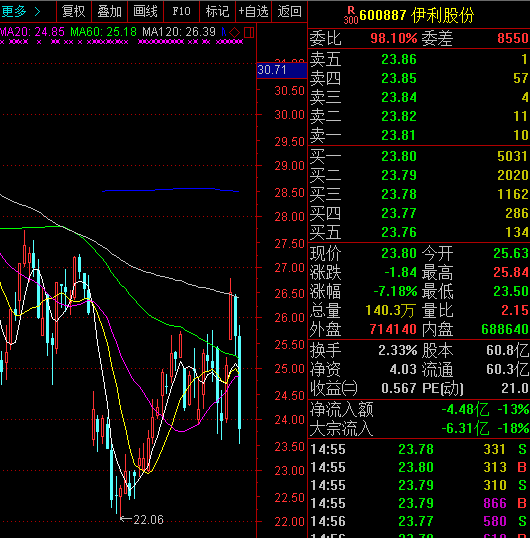The height and width of the screenshot is (538, 530).
Task: Click the 22.06 low price annotation
Action: [x=148, y=519]
